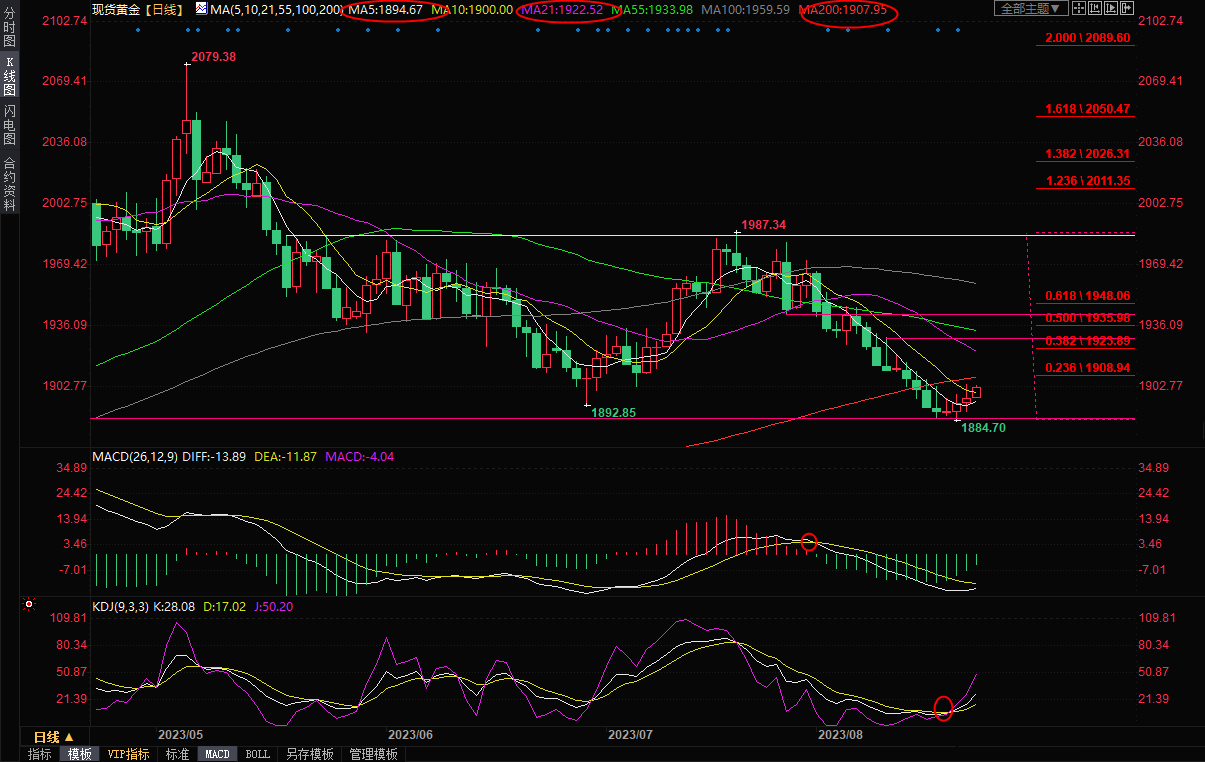Open the VIP指标 bottom tab

[x=129, y=754]
